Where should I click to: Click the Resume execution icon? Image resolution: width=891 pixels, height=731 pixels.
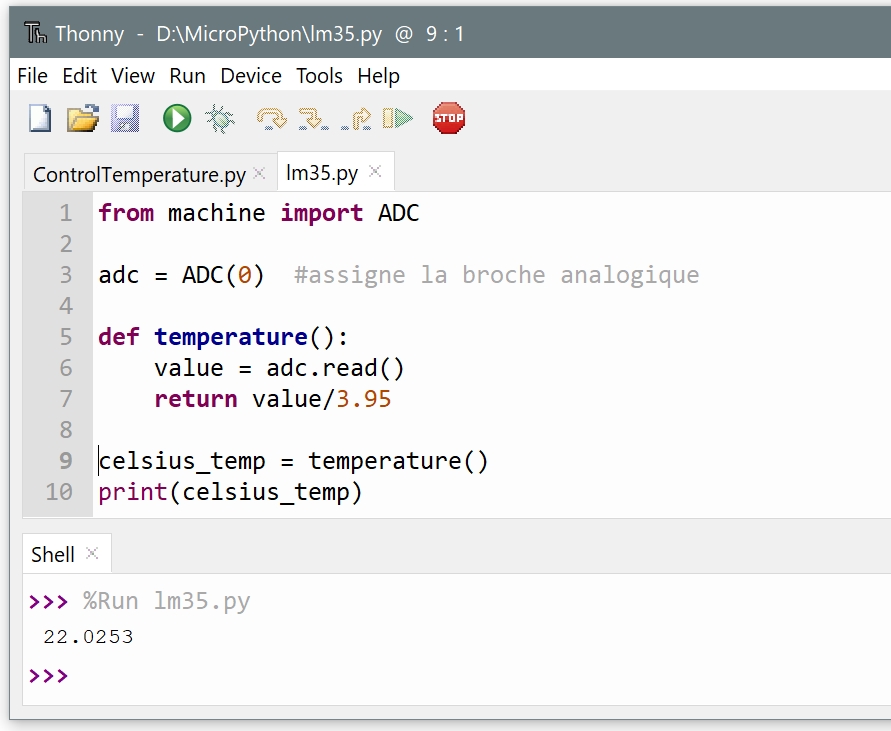pyautogui.click(x=398, y=119)
